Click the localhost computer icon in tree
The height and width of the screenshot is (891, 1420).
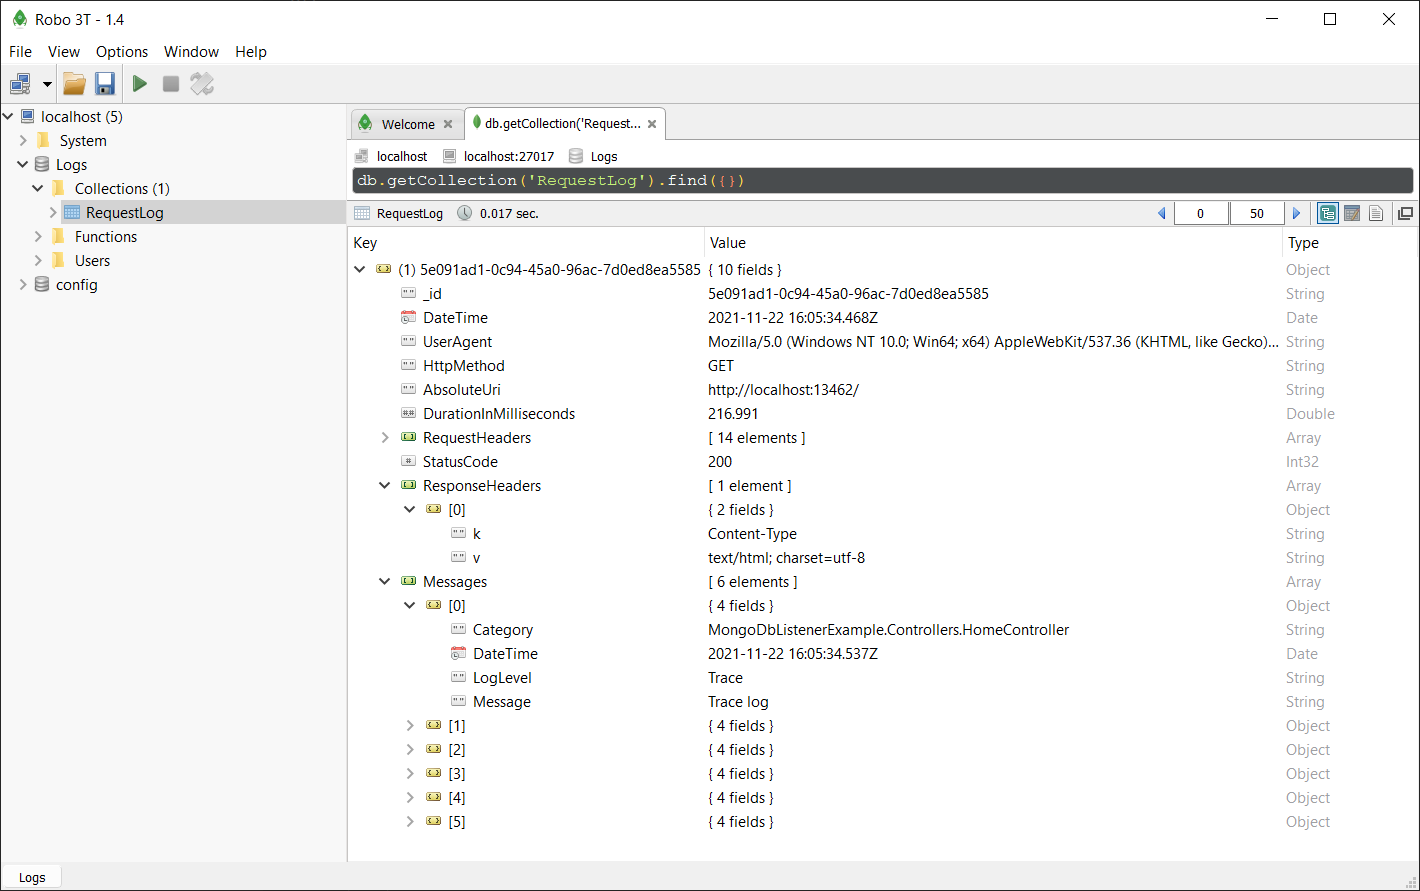coord(27,117)
